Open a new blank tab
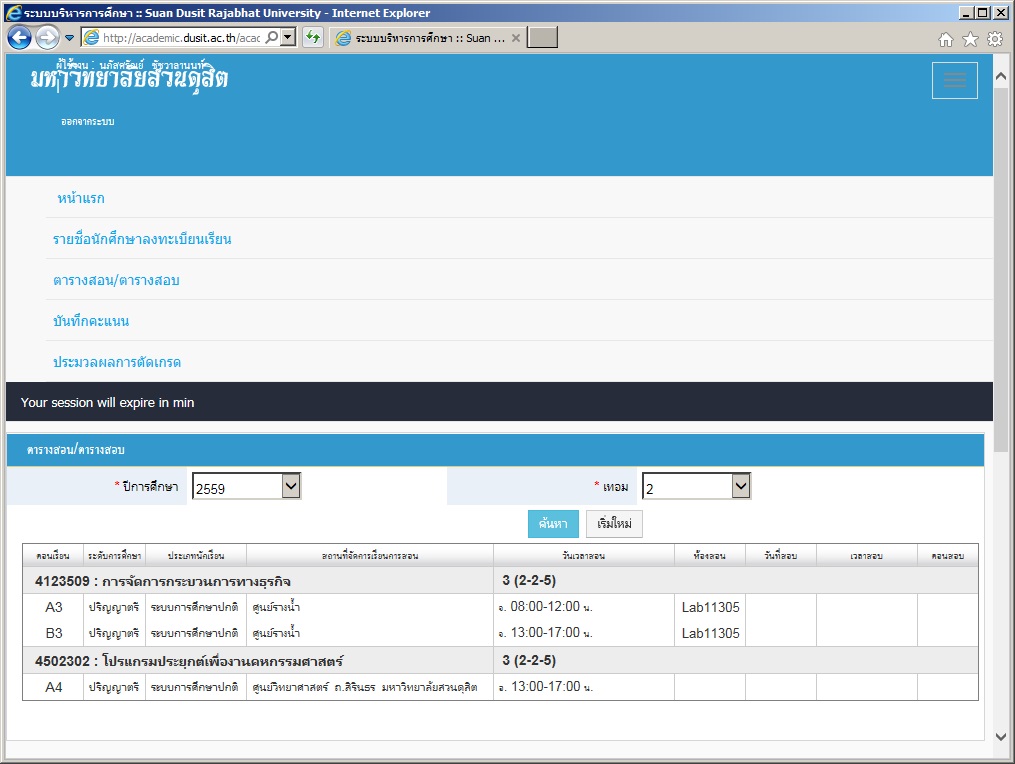1015x764 pixels. pyautogui.click(x=542, y=38)
